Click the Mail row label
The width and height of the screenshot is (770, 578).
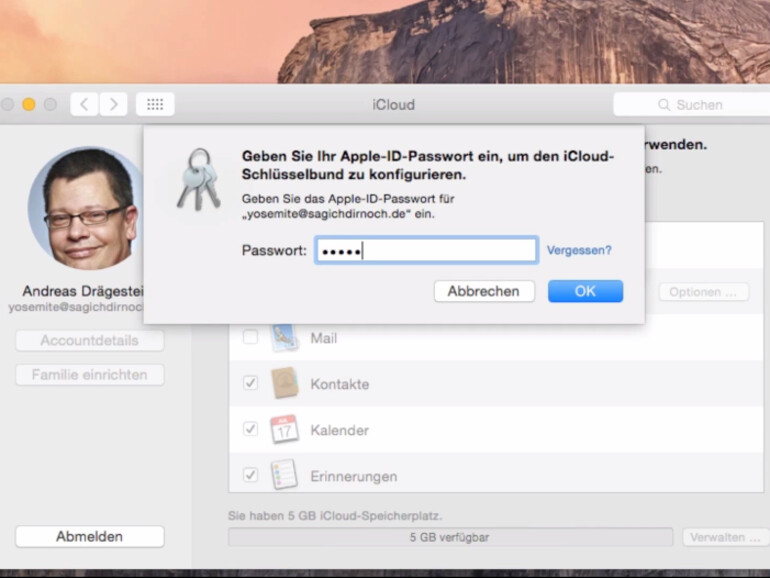tap(324, 338)
